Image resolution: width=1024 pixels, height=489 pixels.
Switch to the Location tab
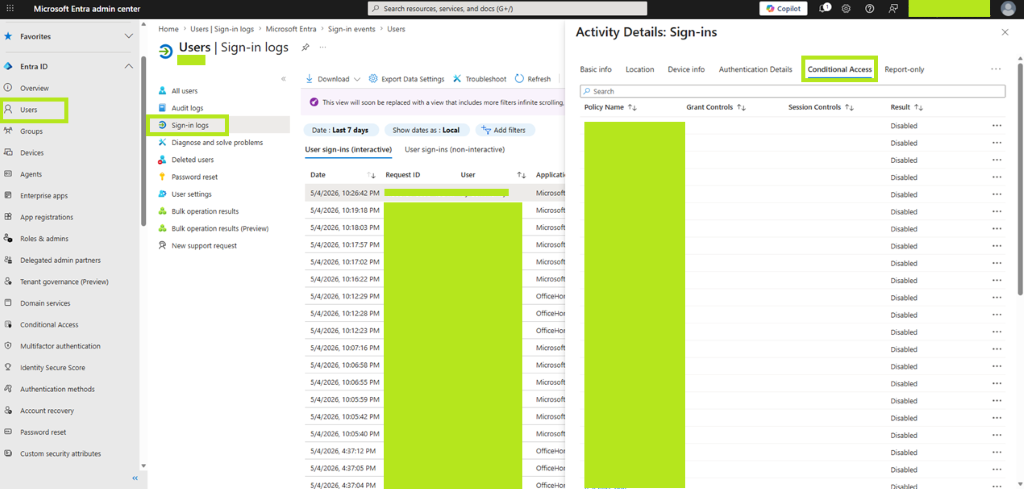(x=639, y=69)
